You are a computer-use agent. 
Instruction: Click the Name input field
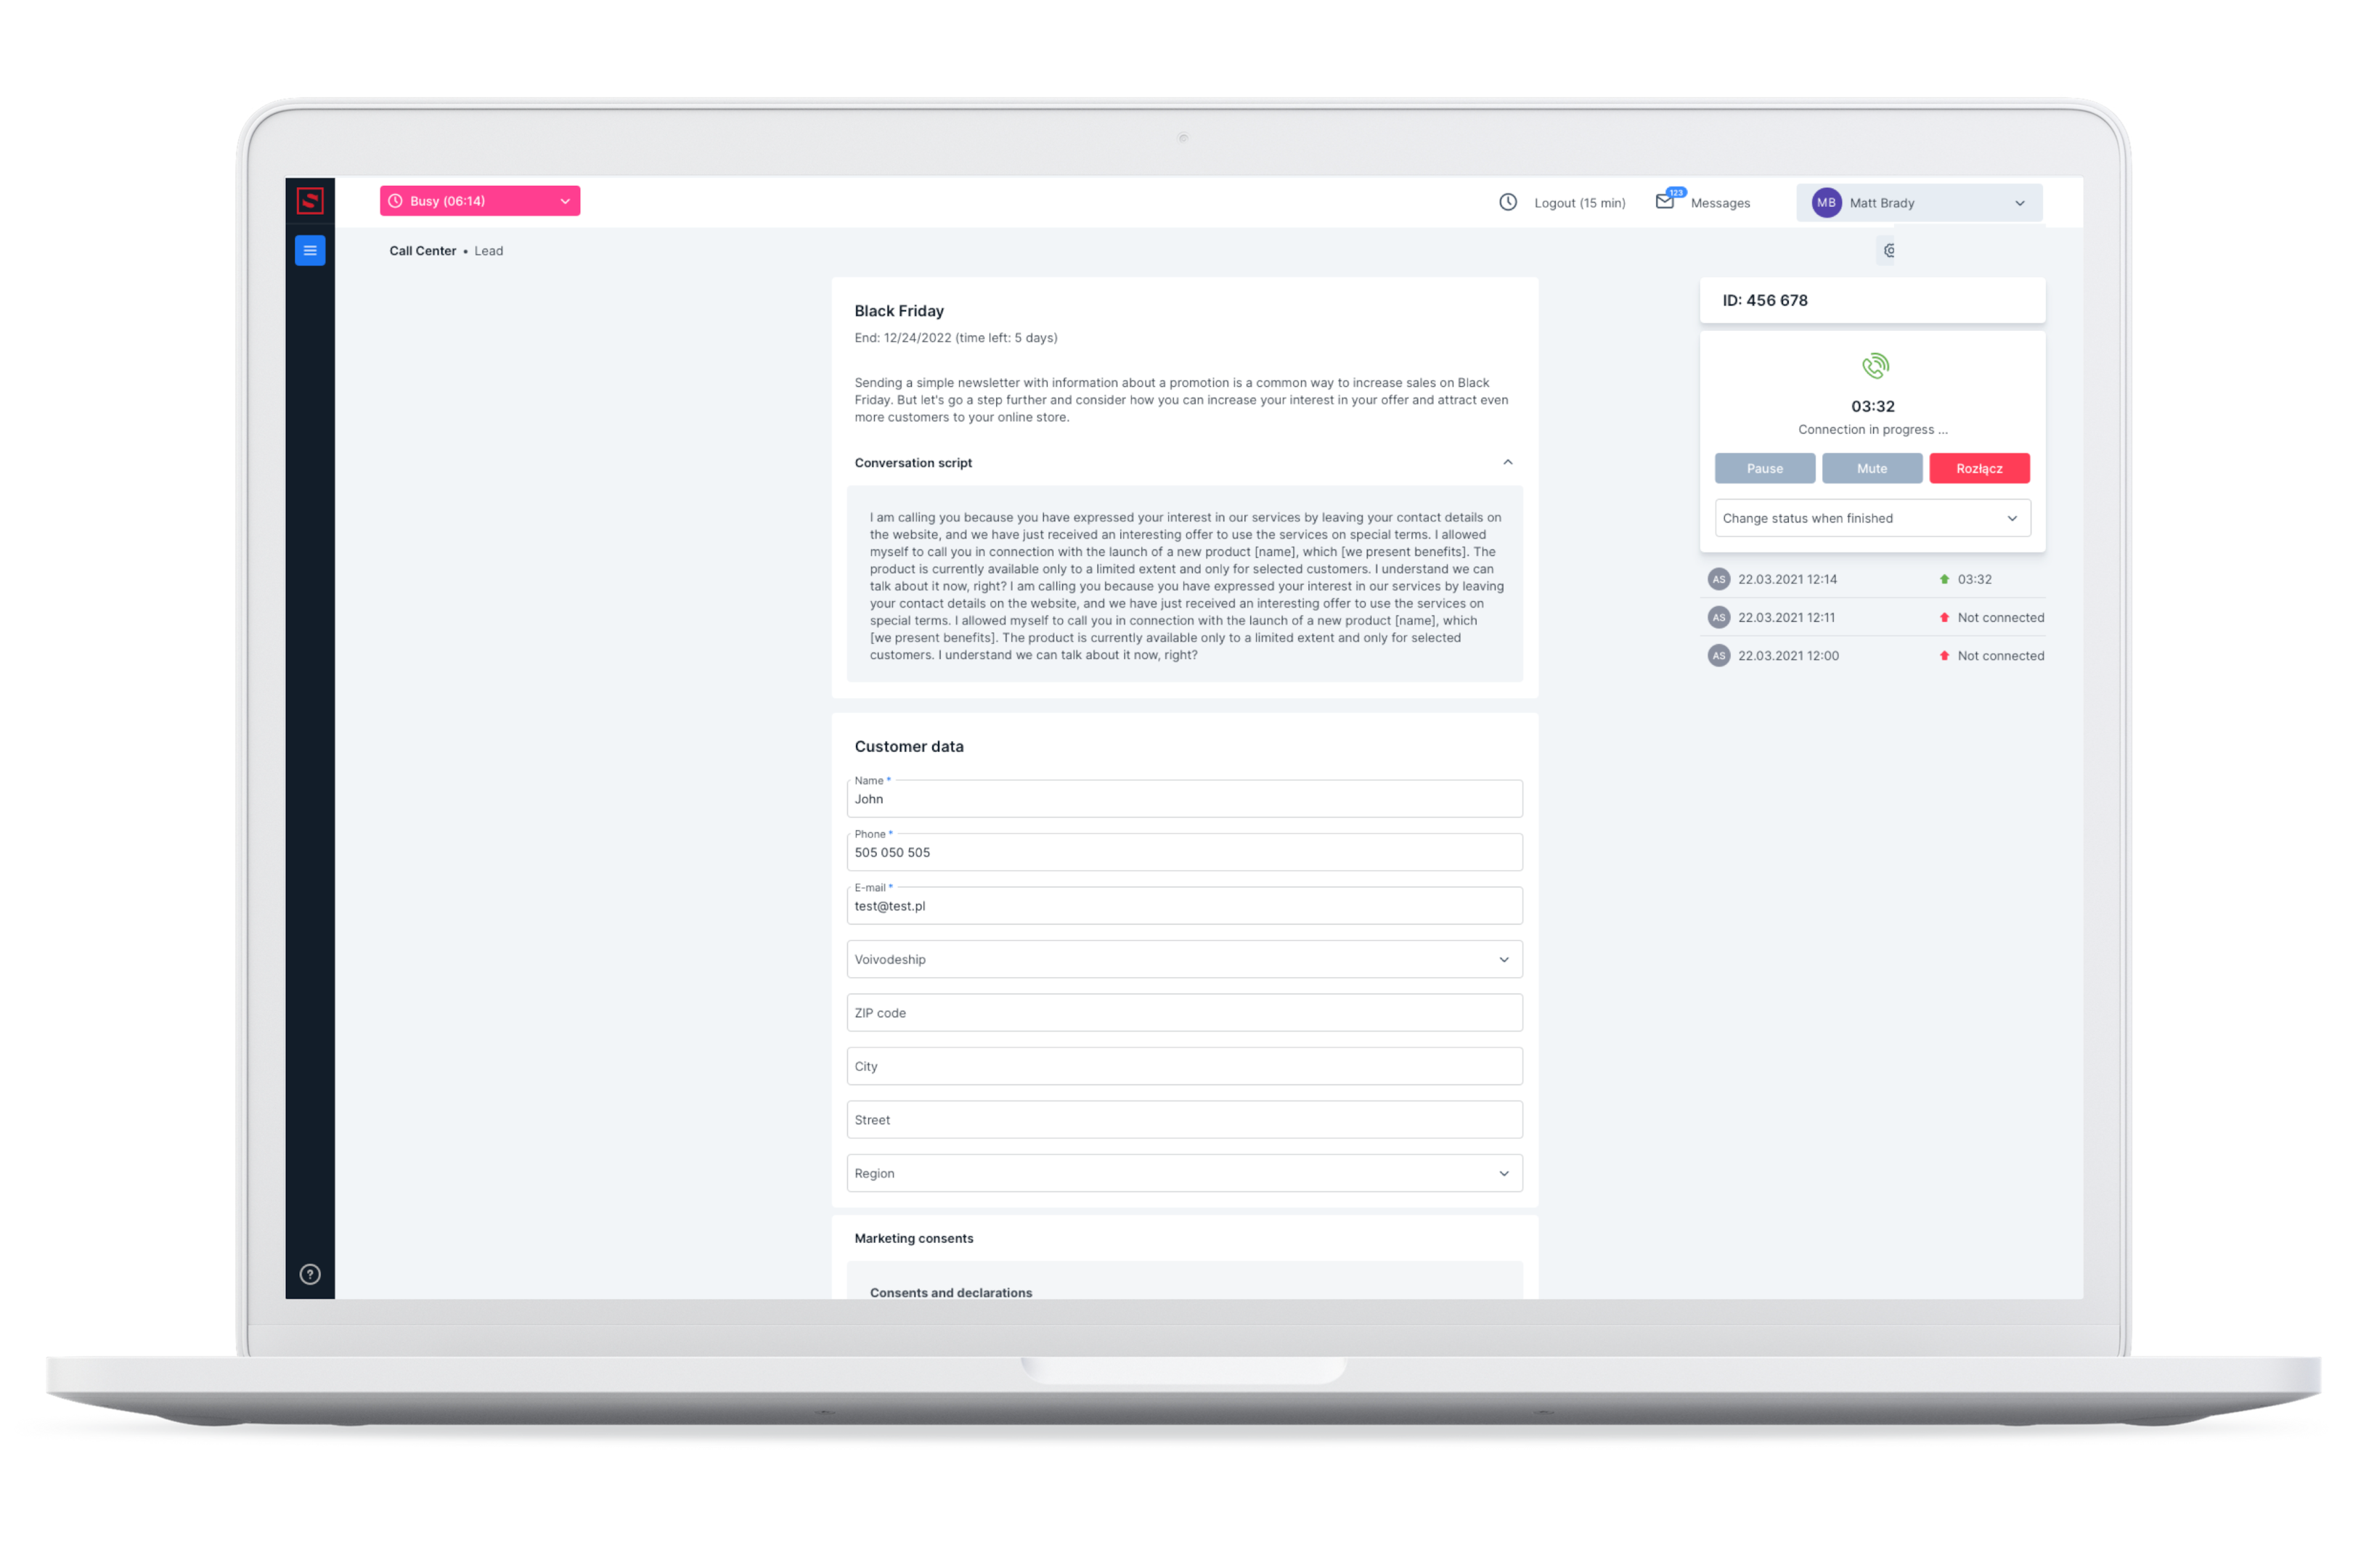click(x=1183, y=798)
